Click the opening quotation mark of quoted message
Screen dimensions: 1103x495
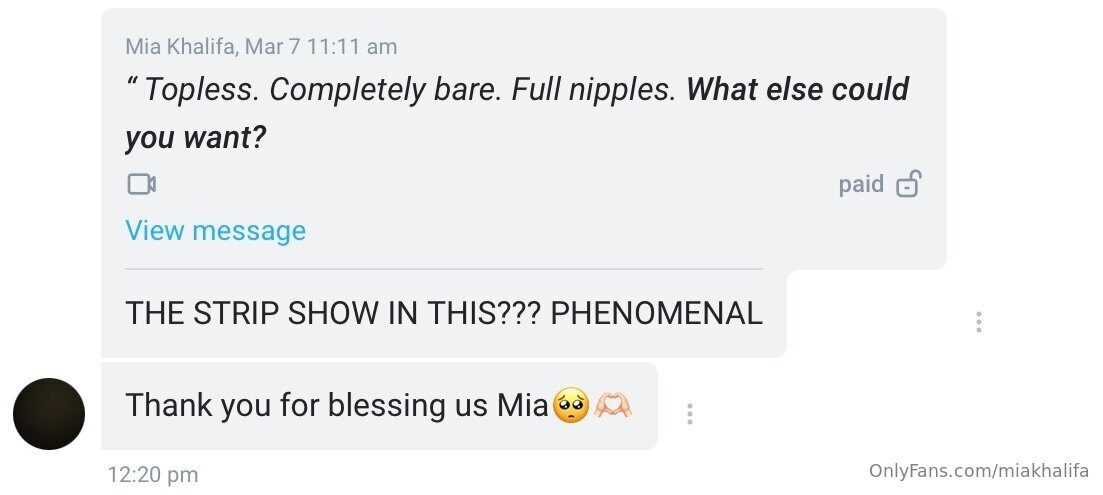tap(131, 88)
